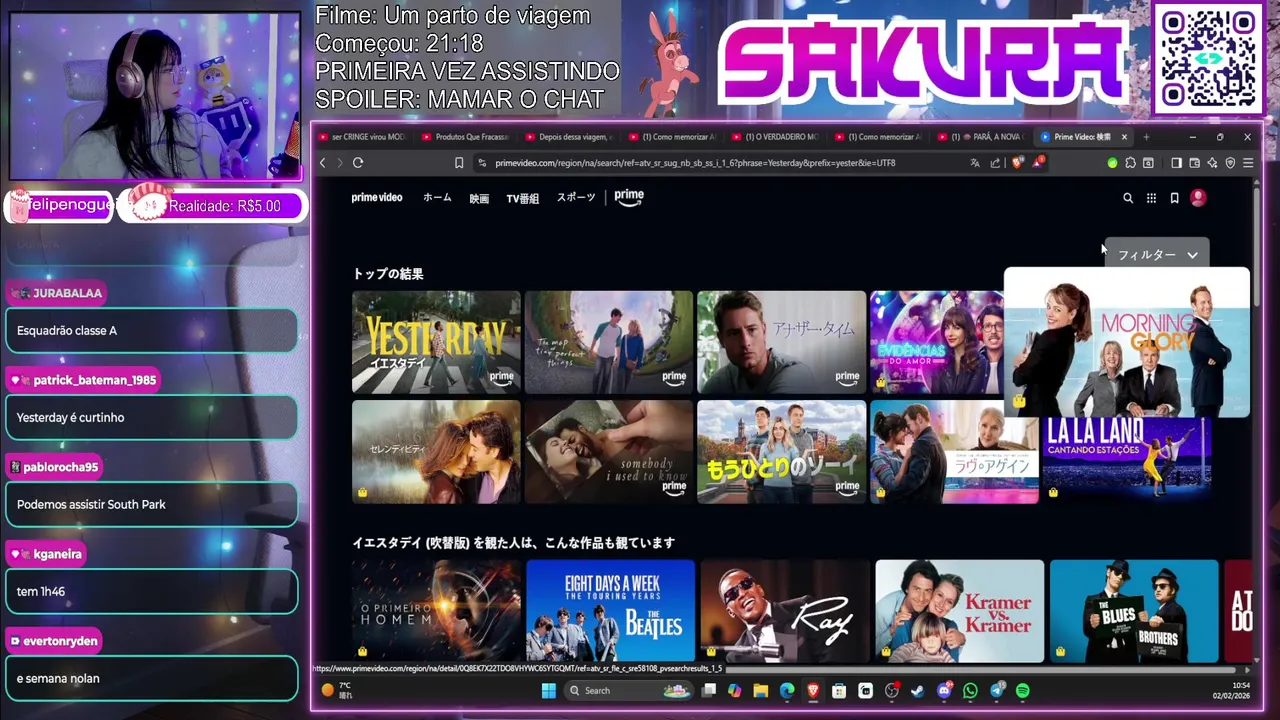Go back with the browser back arrow
The image size is (1280, 720).
[x=322, y=163]
